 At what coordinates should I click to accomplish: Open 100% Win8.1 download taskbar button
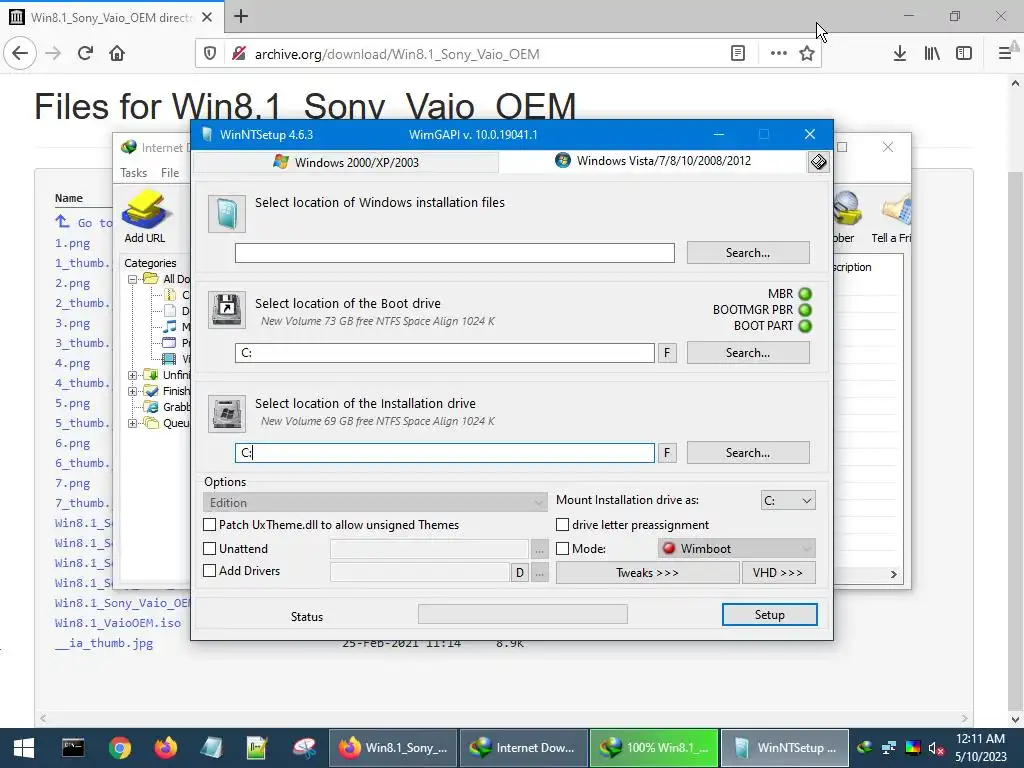coord(654,748)
